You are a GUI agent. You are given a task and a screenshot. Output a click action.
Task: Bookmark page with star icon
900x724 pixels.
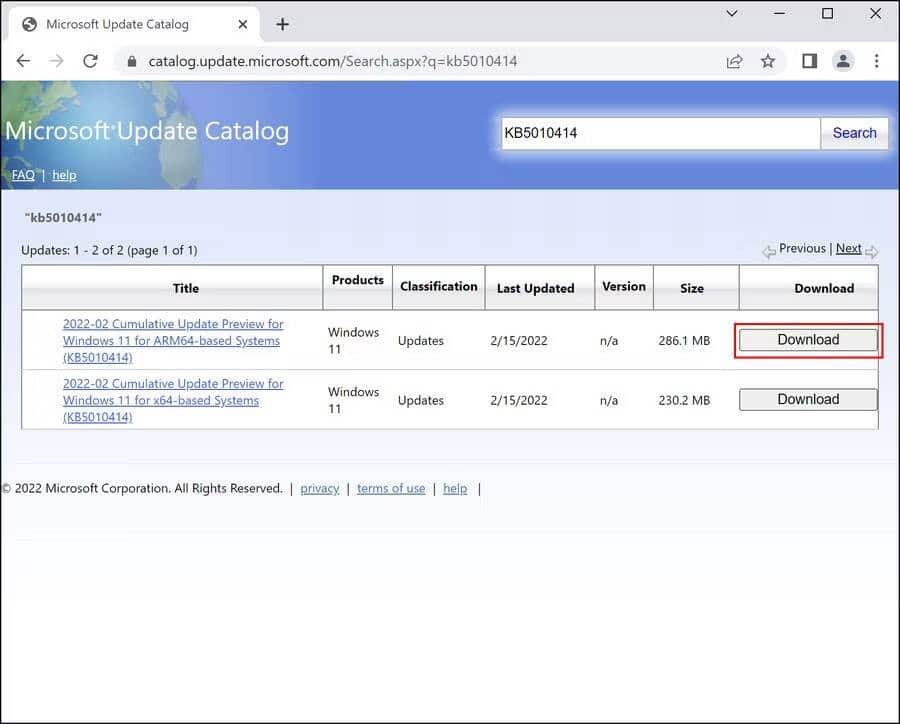pyautogui.click(x=768, y=61)
